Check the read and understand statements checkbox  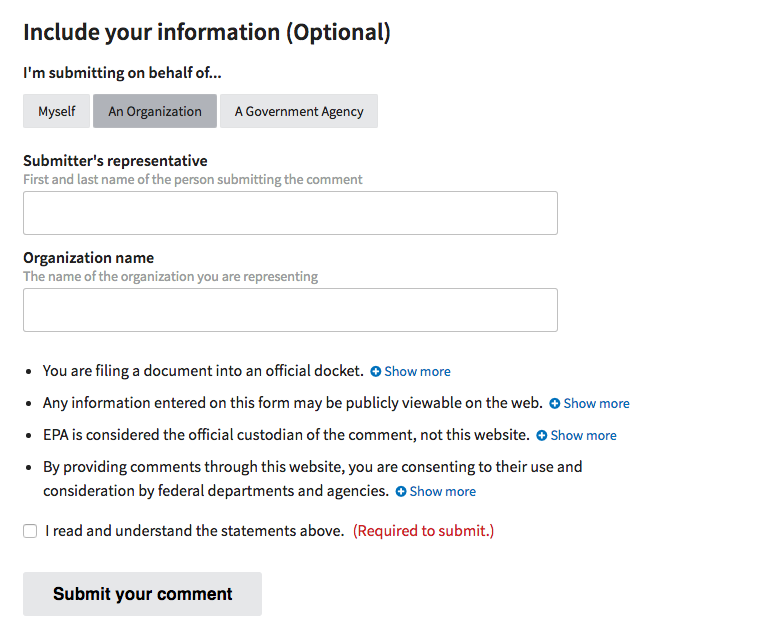tap(30, 531)
